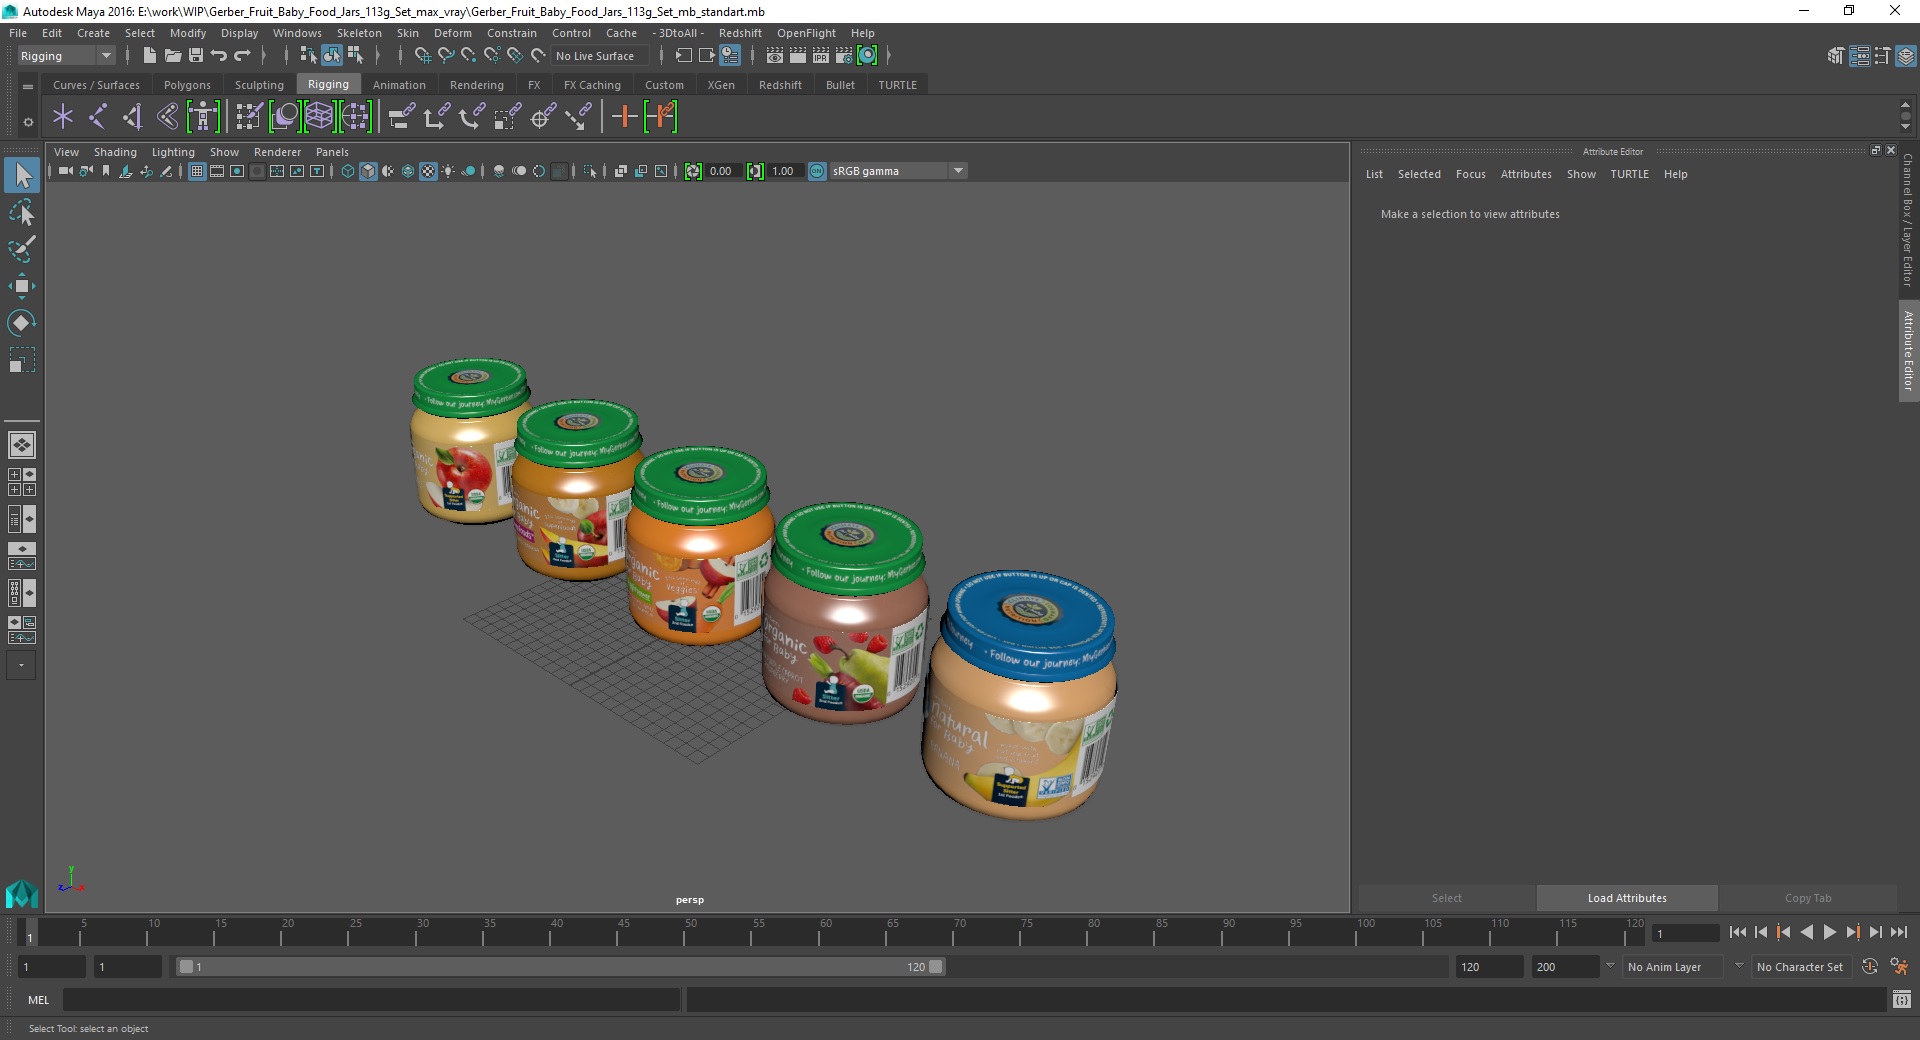Toggle use all lights in viewport
The image size is (1920, 1040).
[x=448, y=171]
